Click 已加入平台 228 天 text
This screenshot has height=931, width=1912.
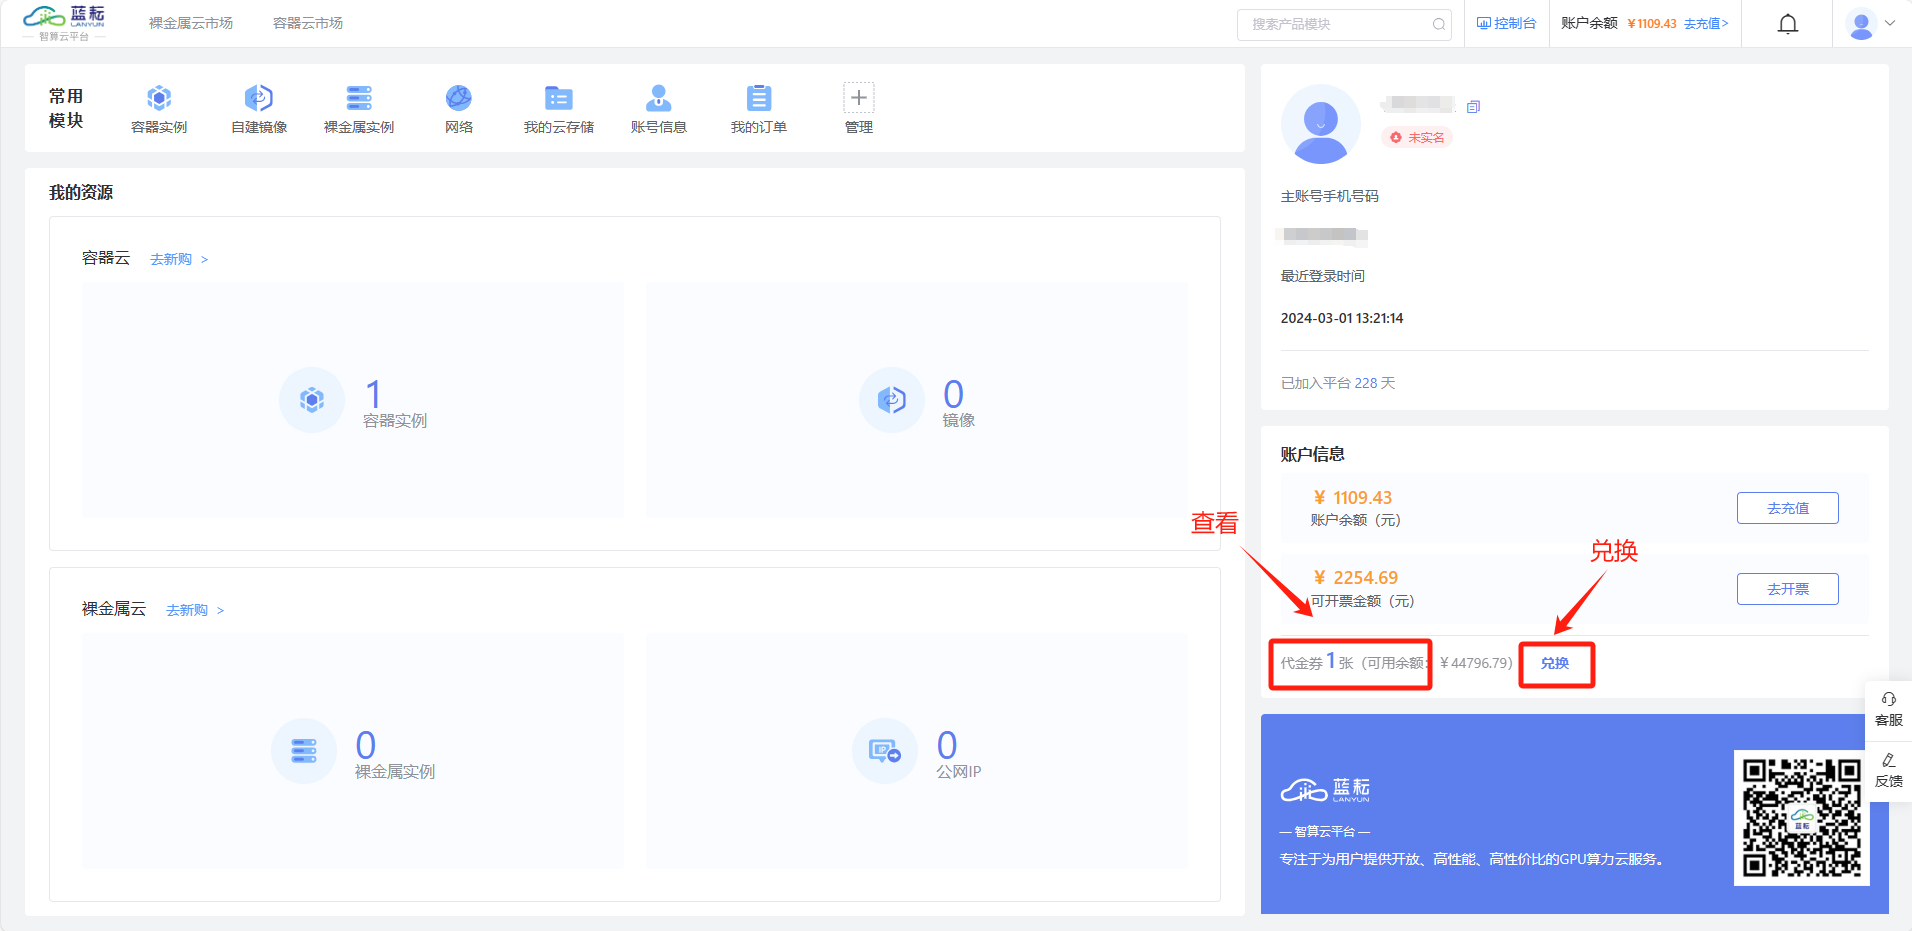tap(1338, 383)
